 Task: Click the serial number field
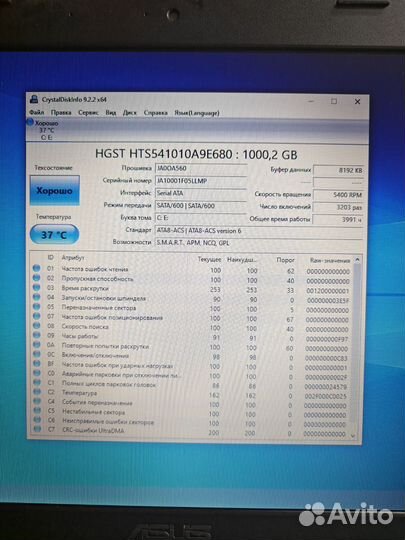[201, 181]
